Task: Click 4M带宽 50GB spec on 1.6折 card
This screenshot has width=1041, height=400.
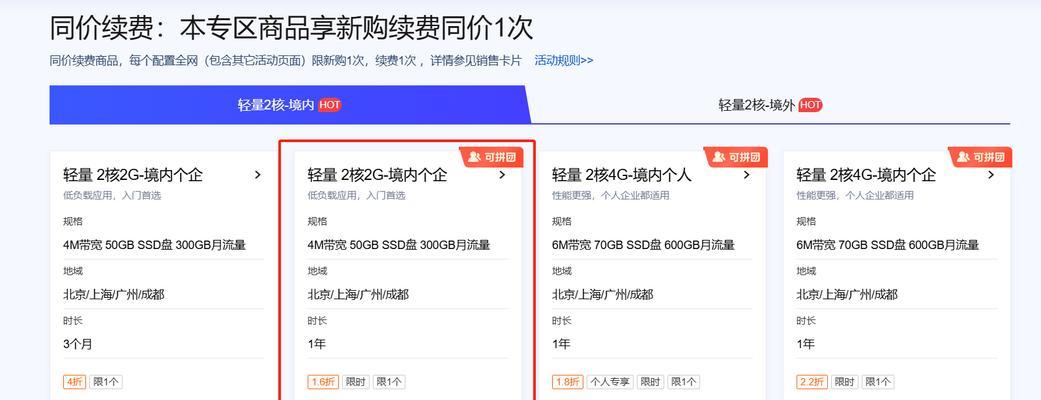Action: click(399, 245)
